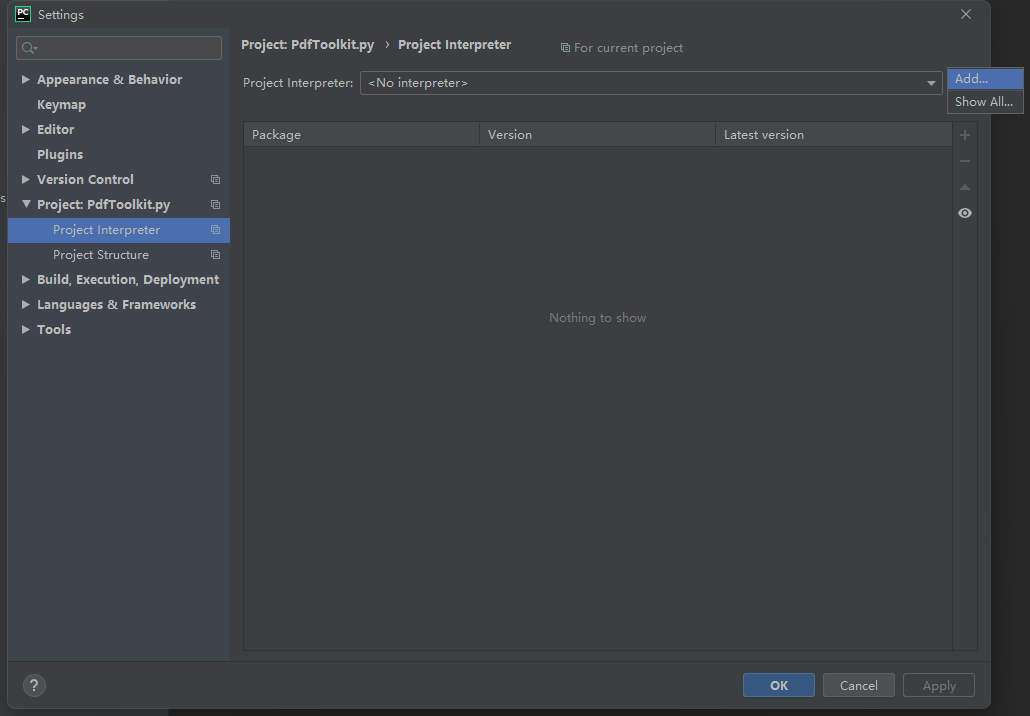Click the For current project label
The width and height of the screenshot is (1030, 716).
[629, 48]
